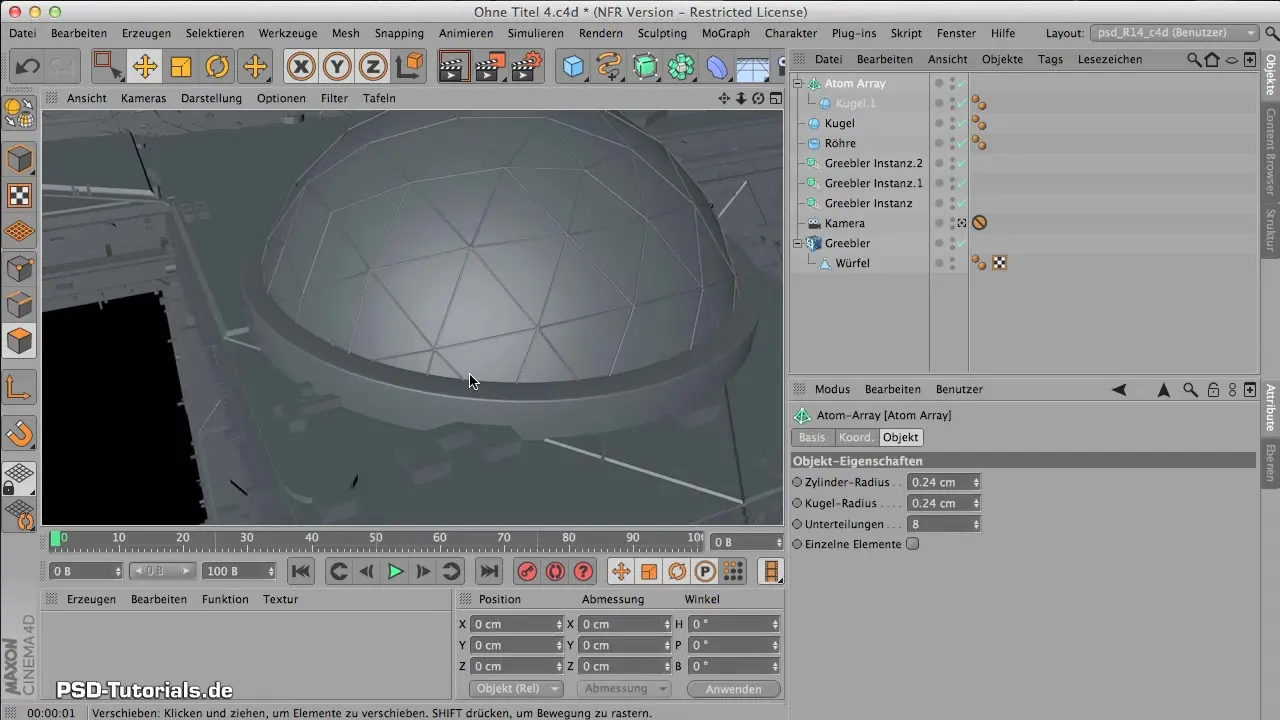Toggle the enable check for Greebler Instanz.1
Screen dimensions: 1280x720
click(962, 183)
